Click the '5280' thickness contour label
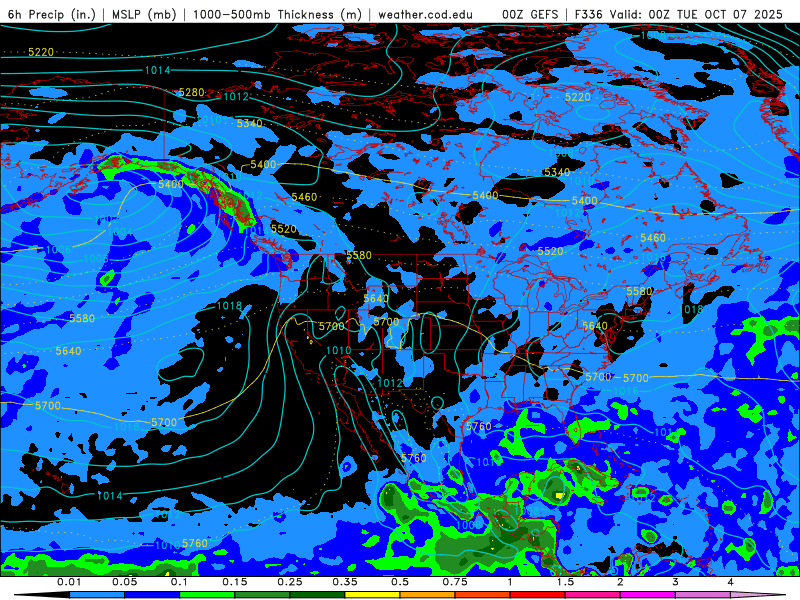This screenshot has height=600, width=800. pyautogui.click(x=191, y=92)
